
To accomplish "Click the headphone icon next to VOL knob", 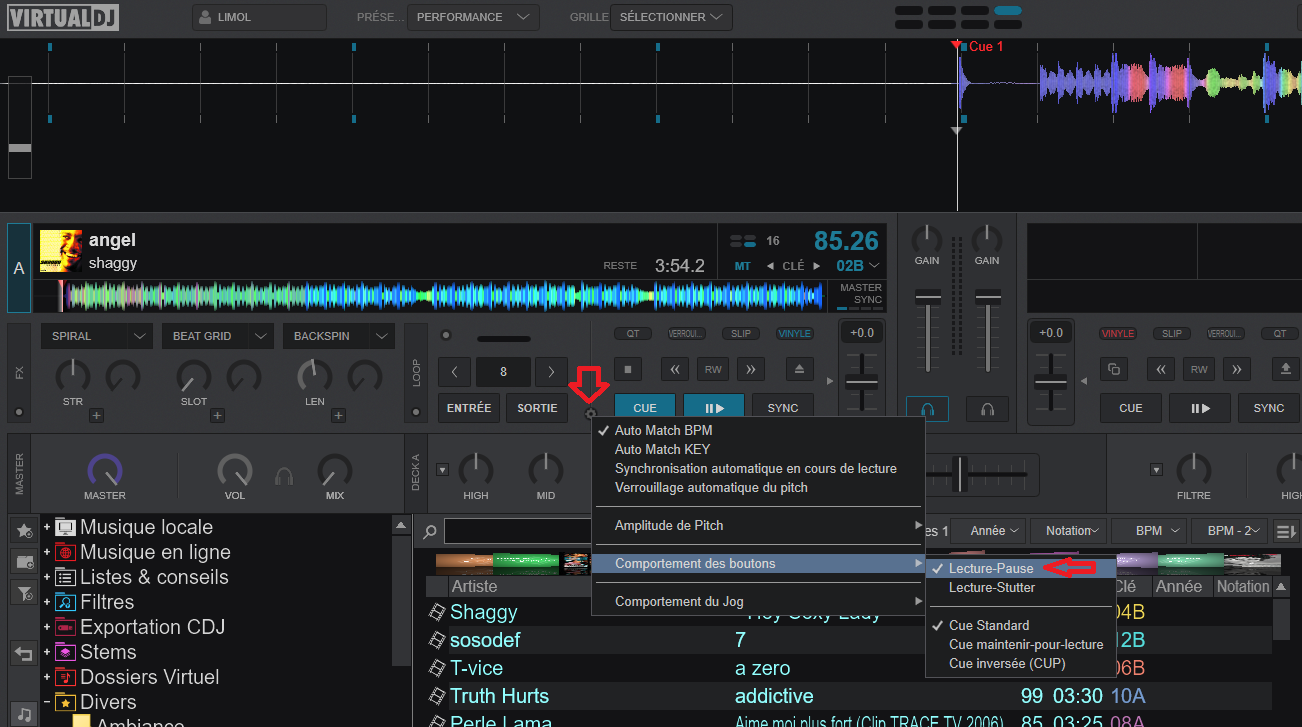I will click(x=284, y=476).
